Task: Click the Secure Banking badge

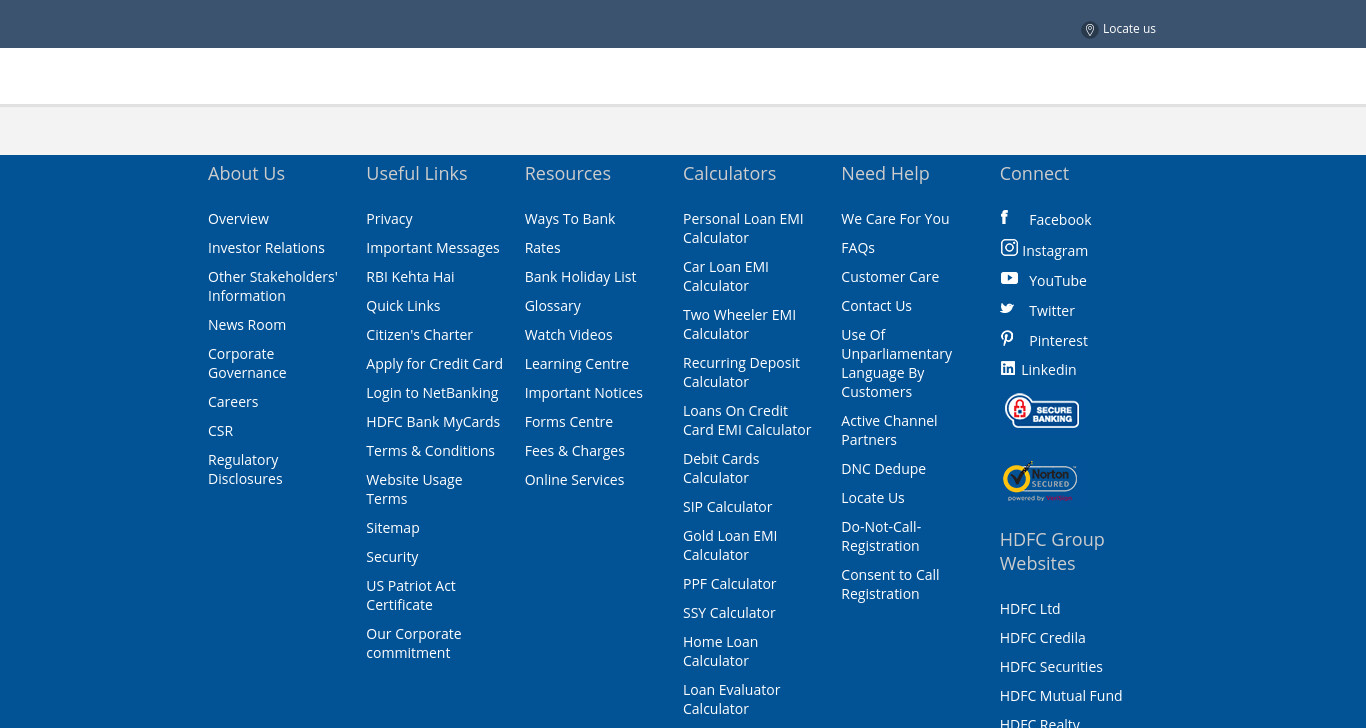Action: (1042, 410)
